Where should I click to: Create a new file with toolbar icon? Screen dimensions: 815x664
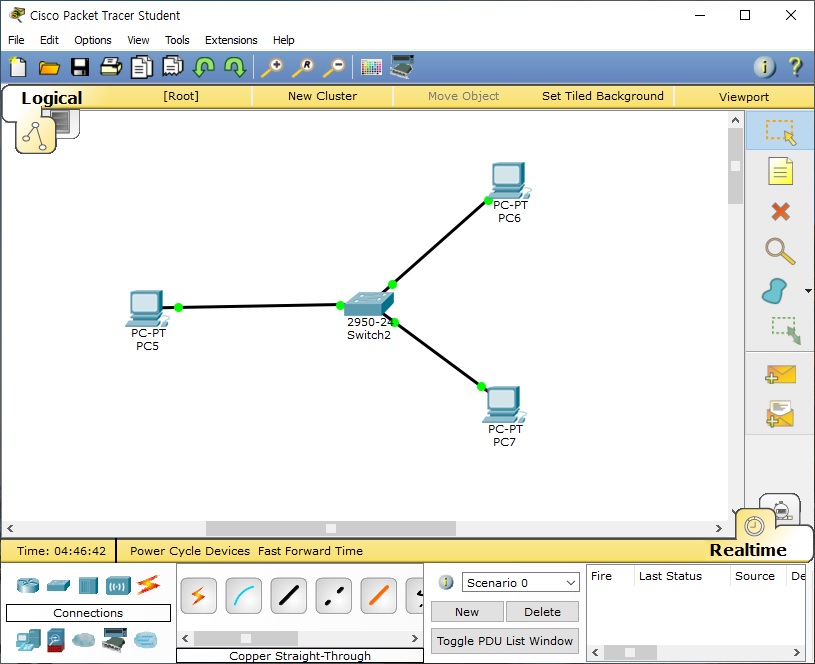(18, 67)
